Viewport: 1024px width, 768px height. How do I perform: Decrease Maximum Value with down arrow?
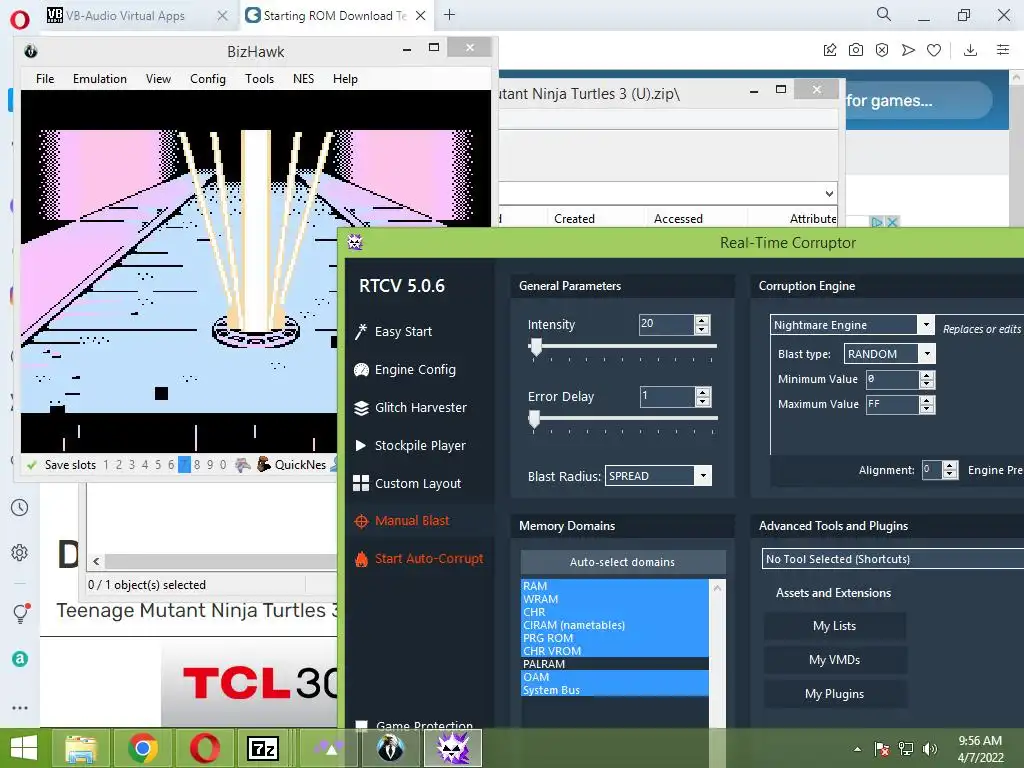coord(927,409)
